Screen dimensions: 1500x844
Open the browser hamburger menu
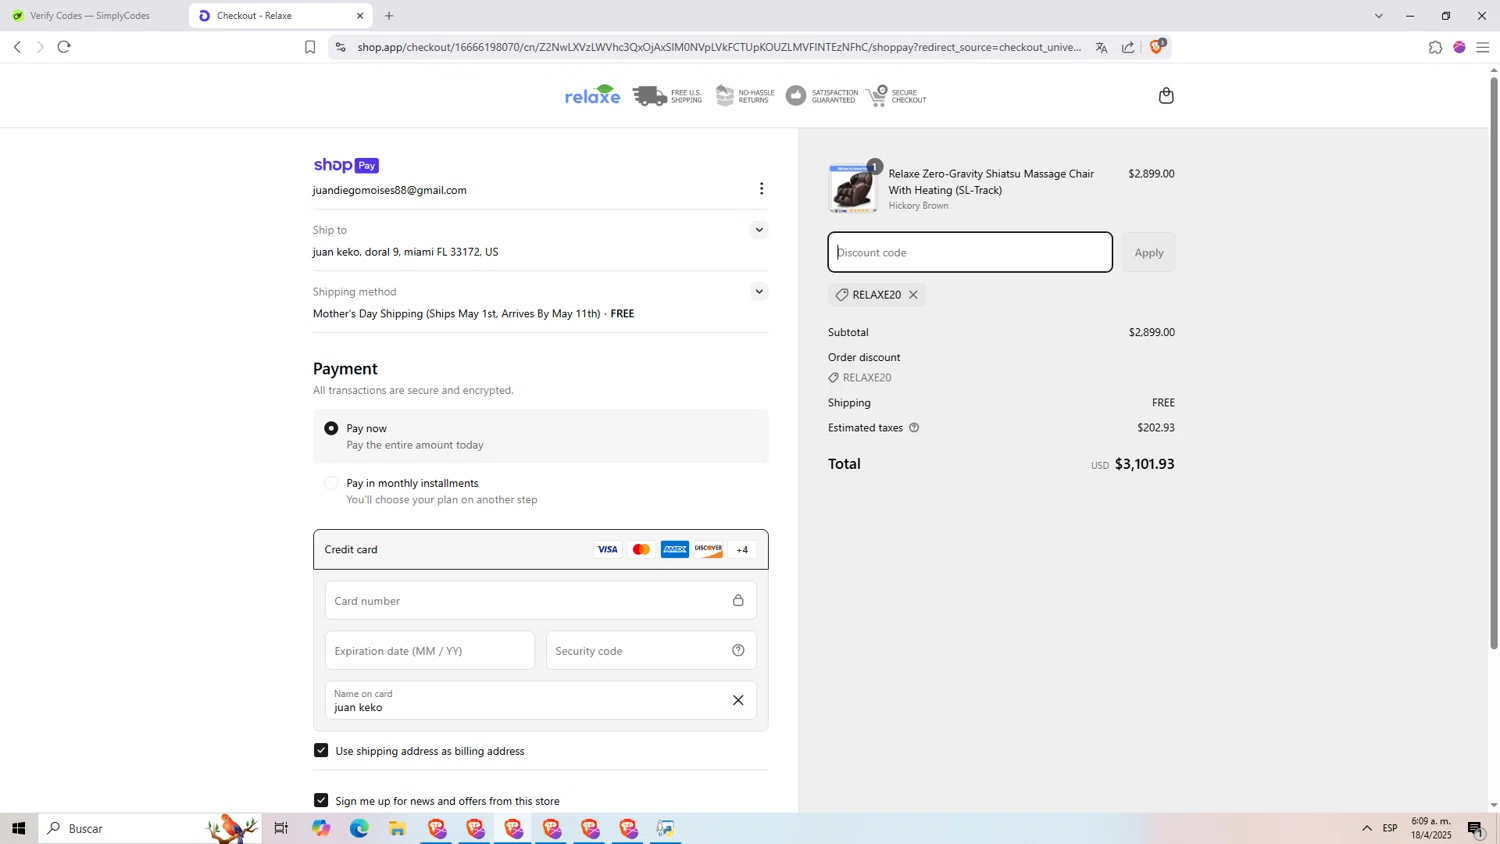tap(1483, 47)
